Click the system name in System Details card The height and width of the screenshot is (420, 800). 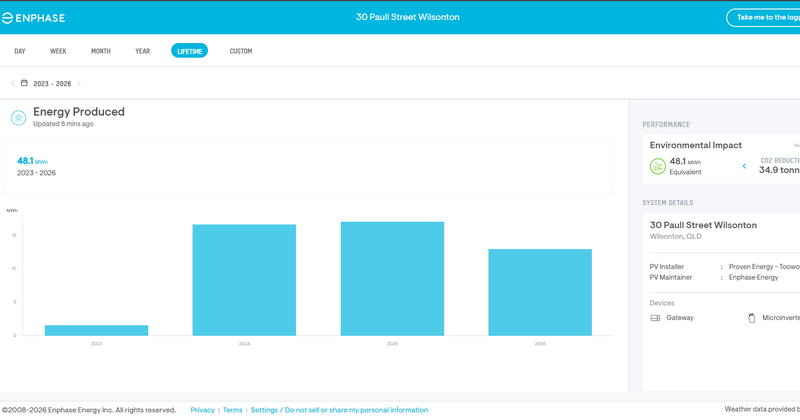[703, 225]
